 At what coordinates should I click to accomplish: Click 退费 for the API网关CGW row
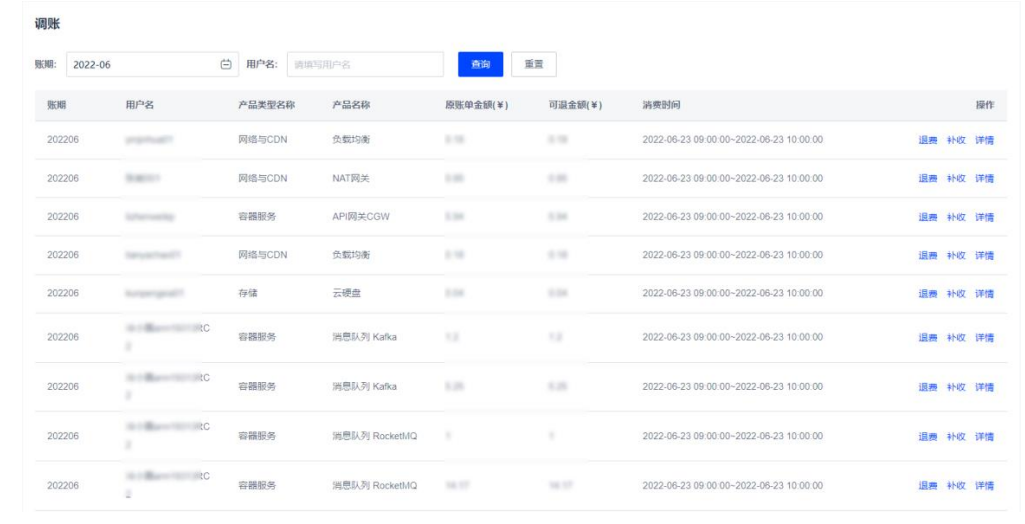coord(928,217)
